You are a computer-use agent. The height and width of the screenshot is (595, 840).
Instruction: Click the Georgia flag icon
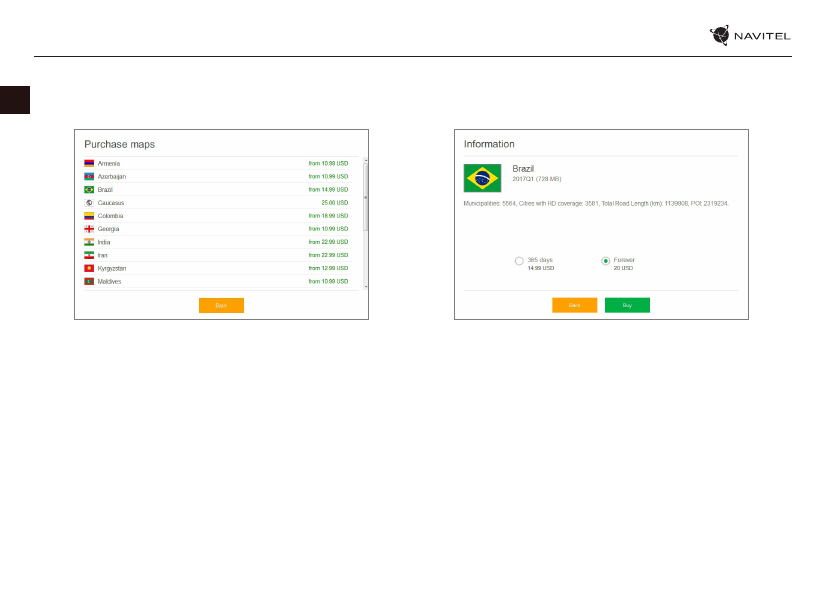pos(89,229)
